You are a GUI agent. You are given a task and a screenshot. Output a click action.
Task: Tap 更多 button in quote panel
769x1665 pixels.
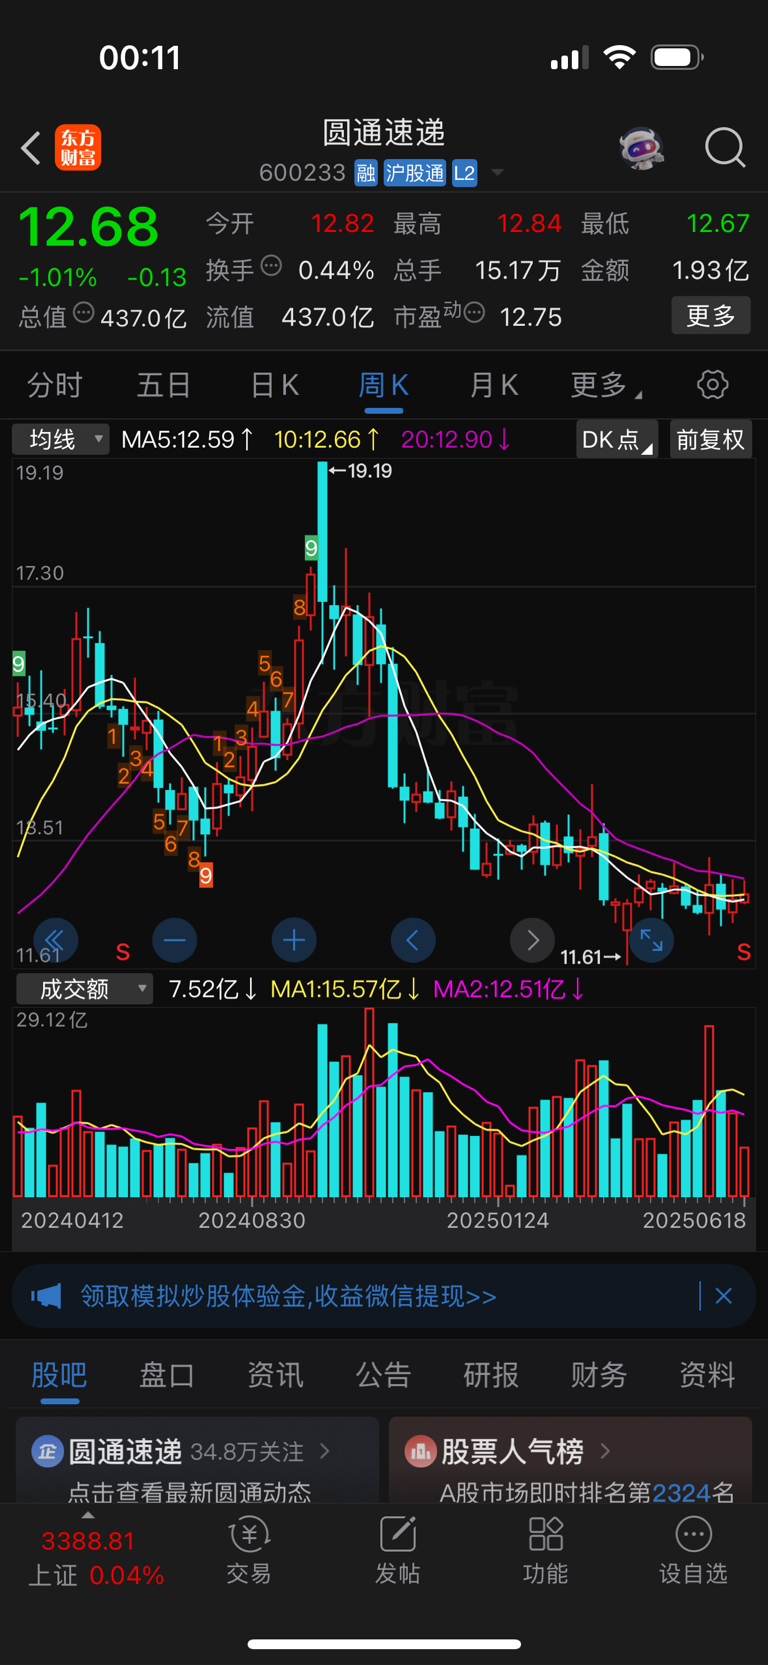pos(711,316)
